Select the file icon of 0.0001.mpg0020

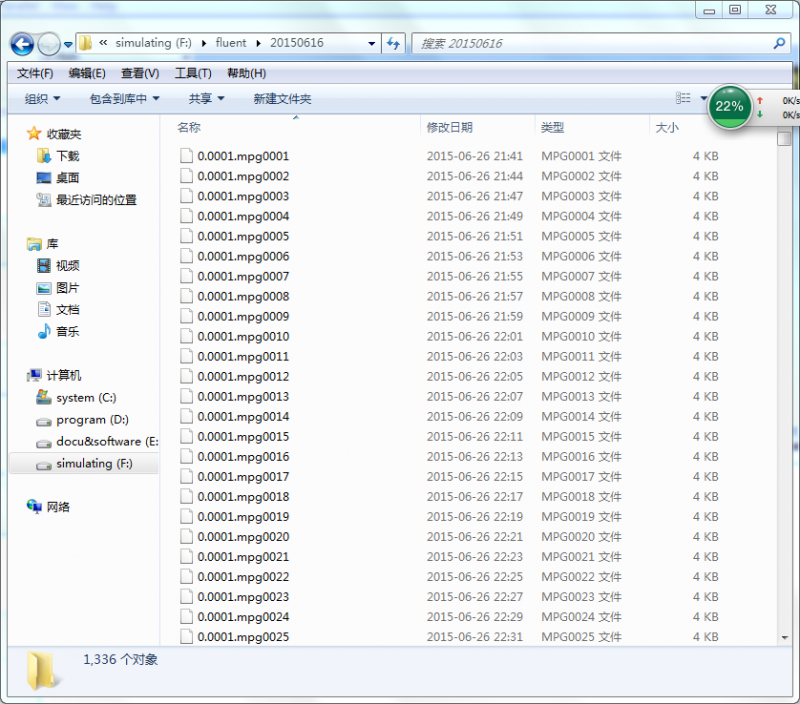point(187,536)
